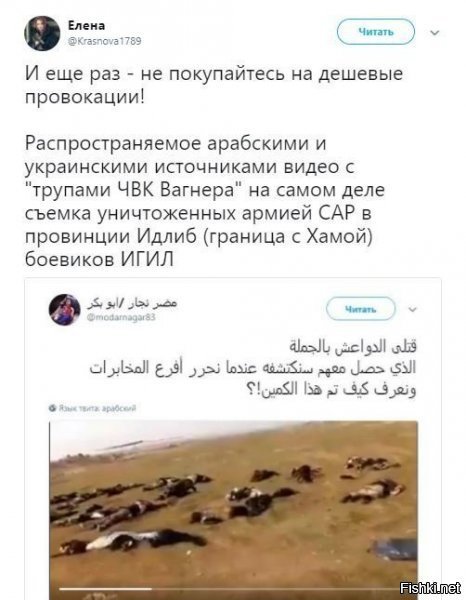Open the 'Язык твита: арабский' language link
The height and width of the screenshot is (600, 466).
click(97, 408)
